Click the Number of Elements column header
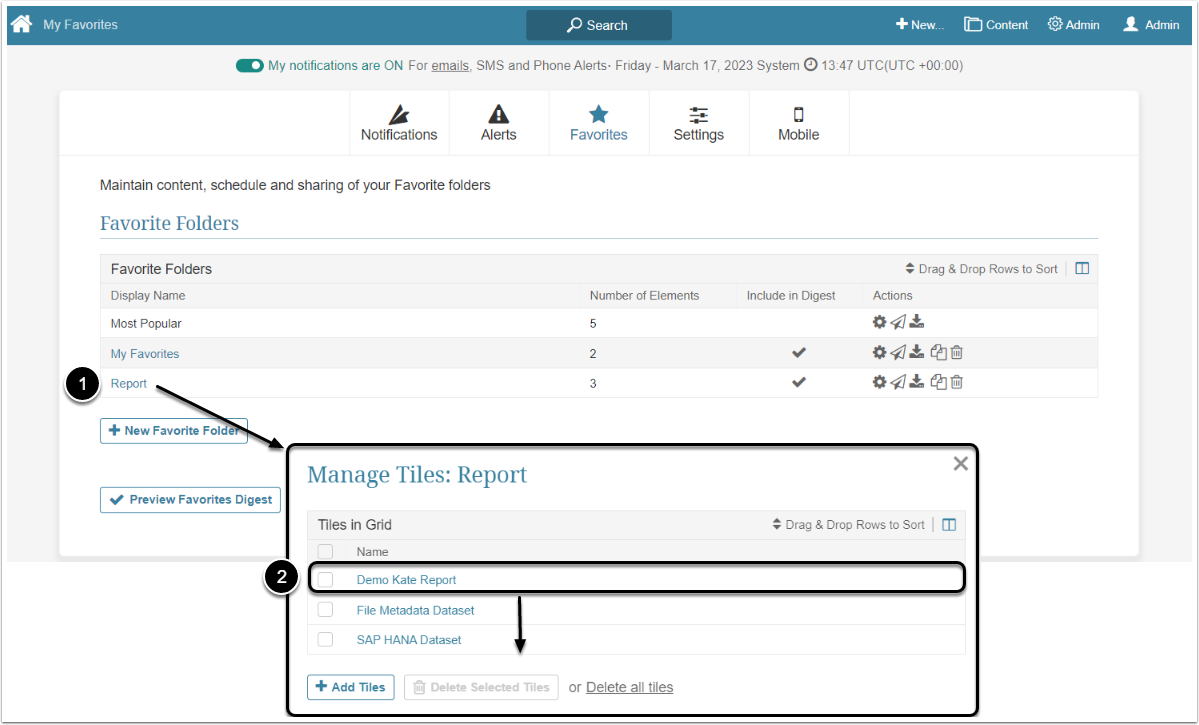Viewport: 1199px width, 725px height. click(x=644, y=295)
